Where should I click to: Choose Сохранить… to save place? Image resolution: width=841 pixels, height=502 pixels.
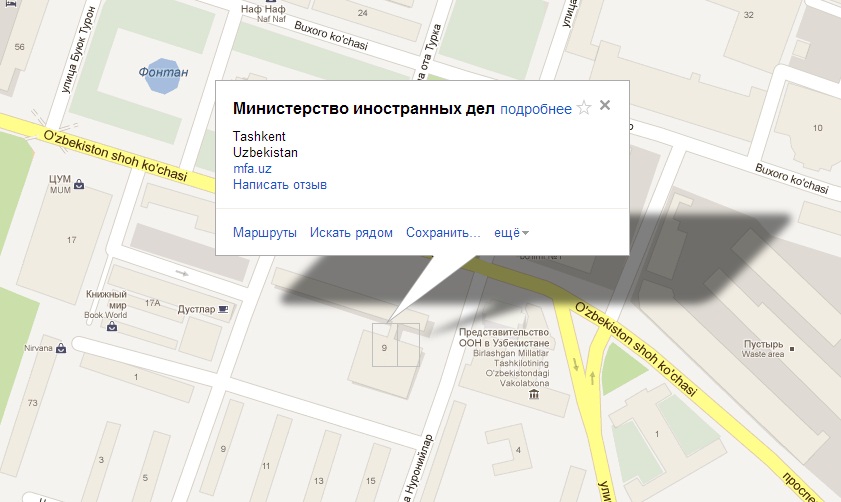coord(443,233)
